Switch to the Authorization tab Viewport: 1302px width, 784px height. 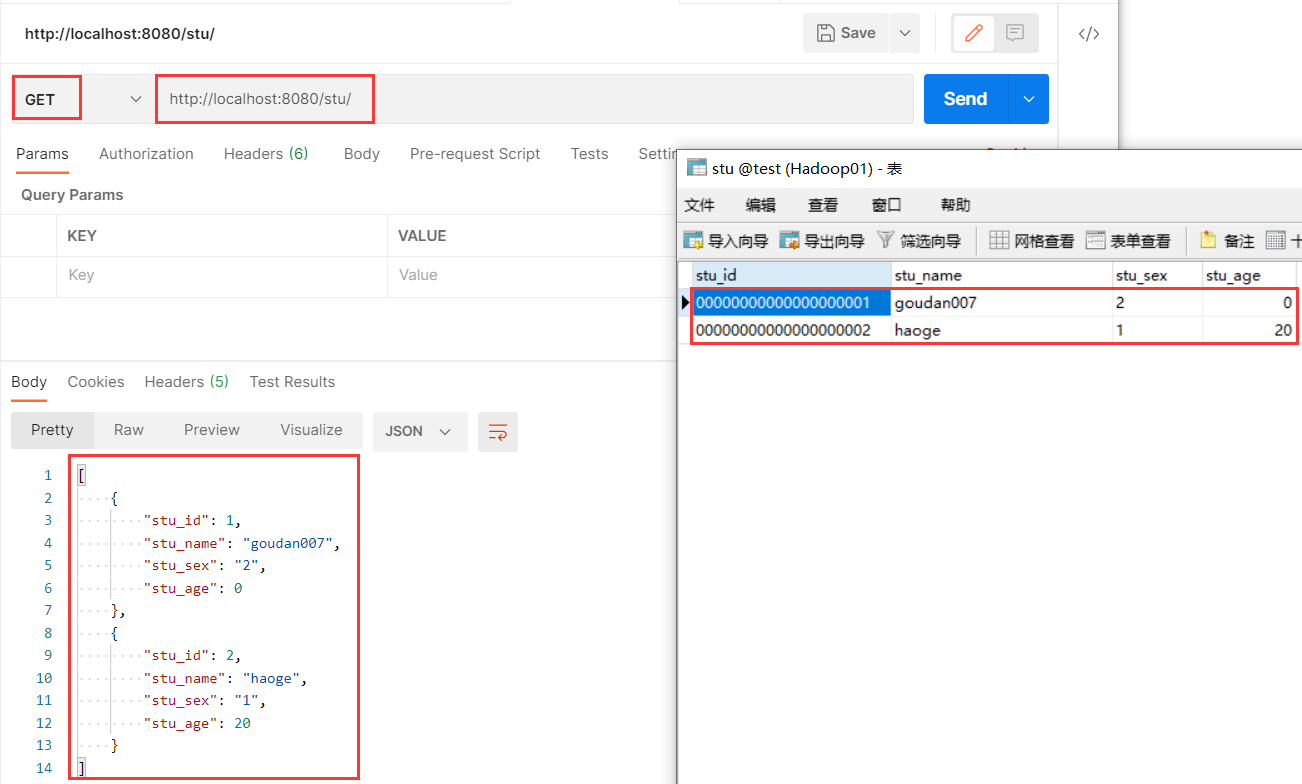(146, 154)
